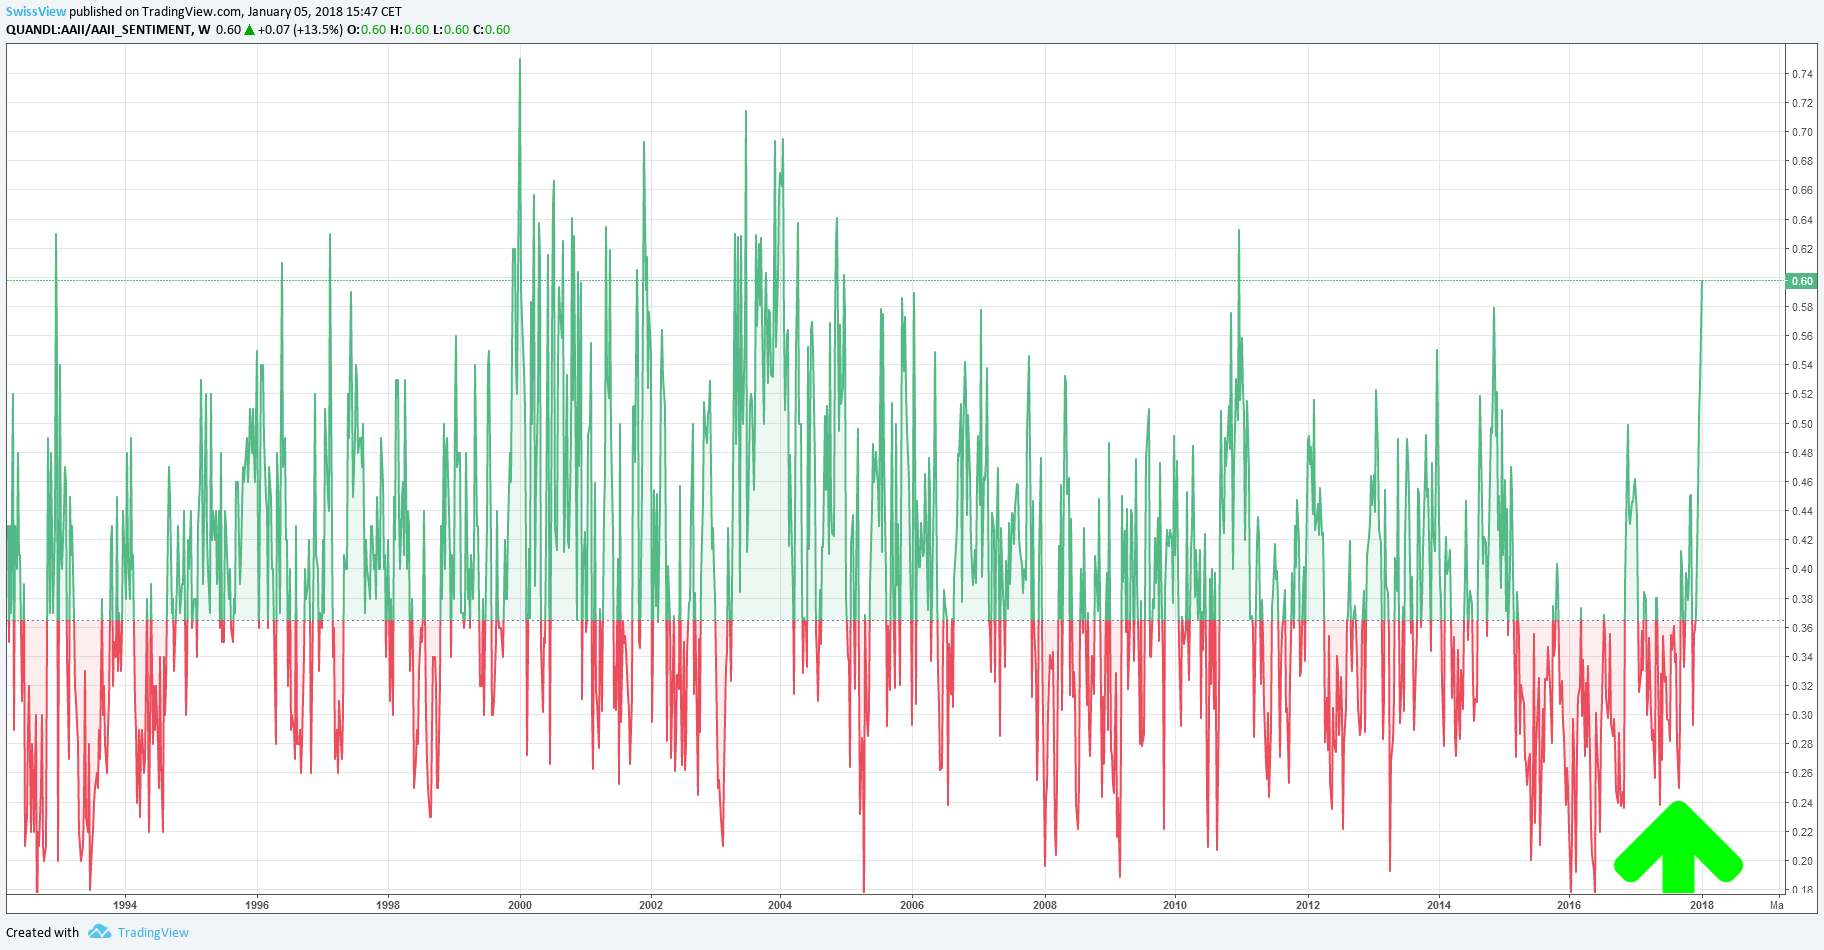Viewport: 1824px width, 950px height.
Task: Click the 0.28 price axis label
Action: [x=1802, y=744]
